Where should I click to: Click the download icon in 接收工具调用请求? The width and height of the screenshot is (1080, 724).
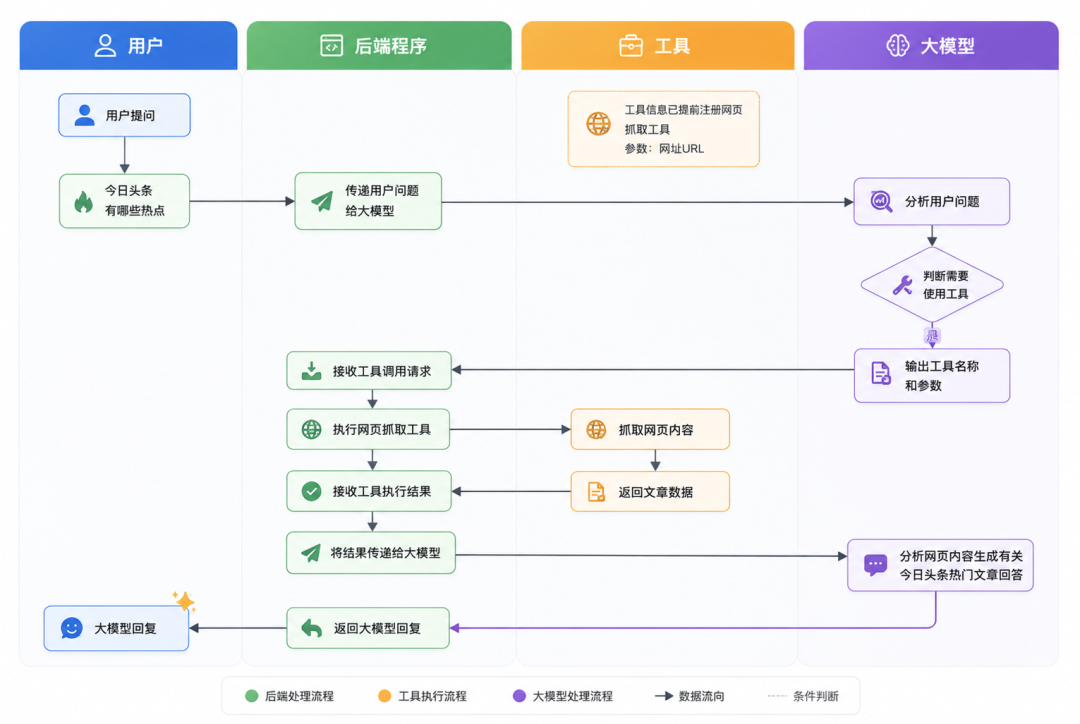point(311,371)
